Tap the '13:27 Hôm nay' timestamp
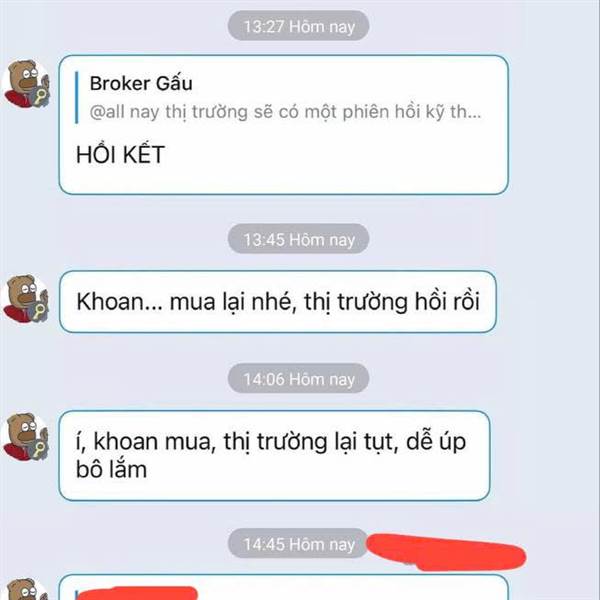The image size is (600, 600). (298, 26)
